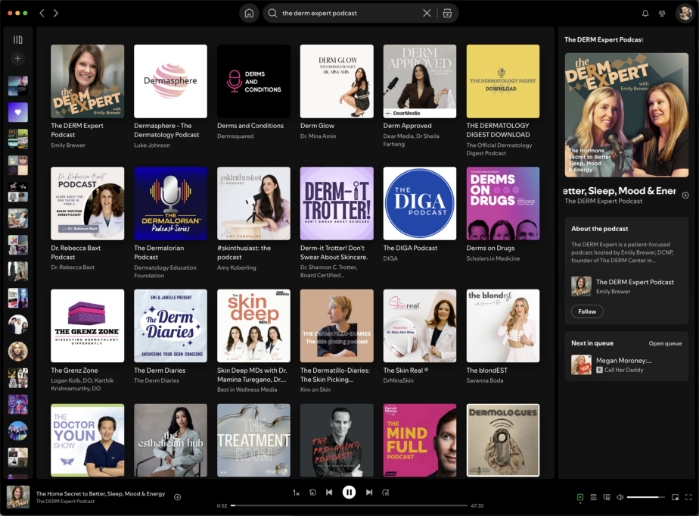Screen dimensions: 699x516
Task: Click the playing episode title in bottom bar
Action: coord(100,494)
